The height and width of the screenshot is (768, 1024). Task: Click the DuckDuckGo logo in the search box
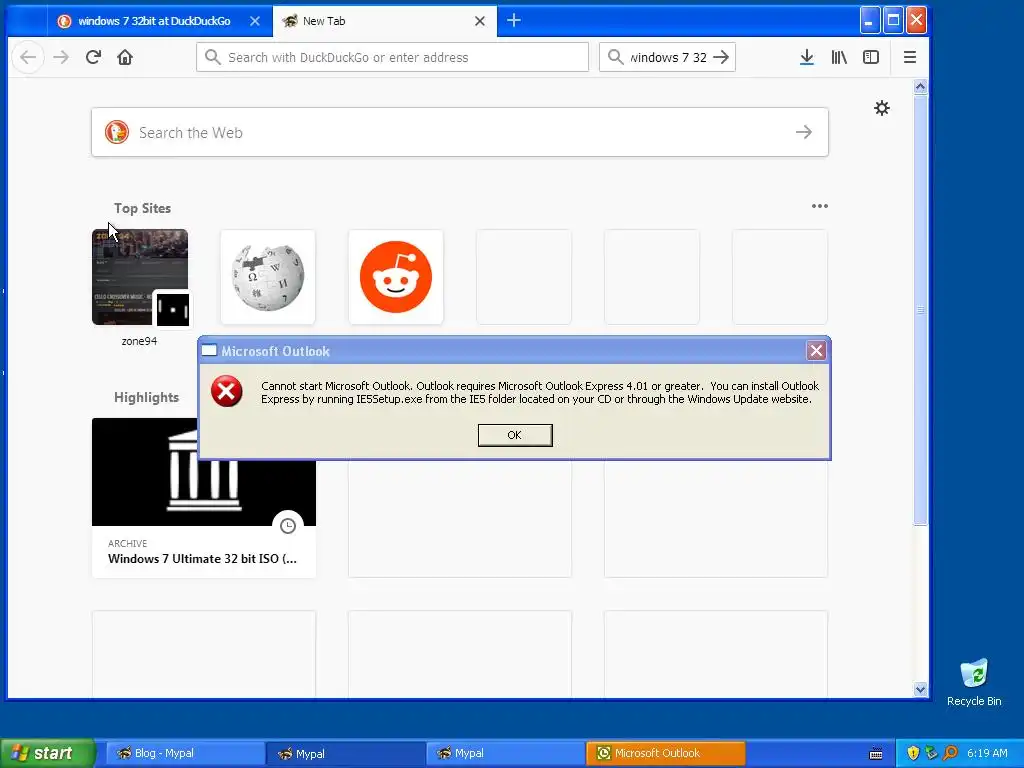point(117,133)
